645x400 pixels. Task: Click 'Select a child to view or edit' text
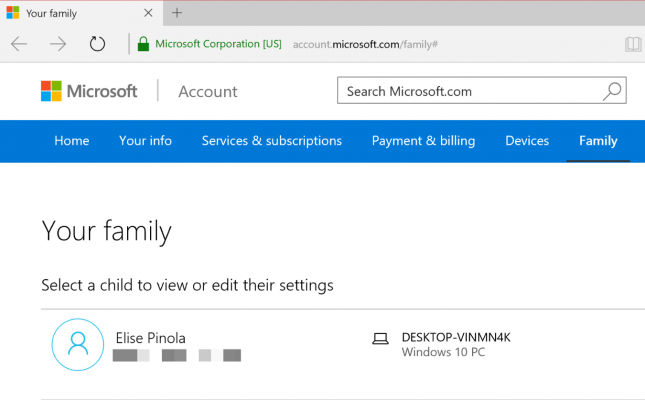point(187,285)
